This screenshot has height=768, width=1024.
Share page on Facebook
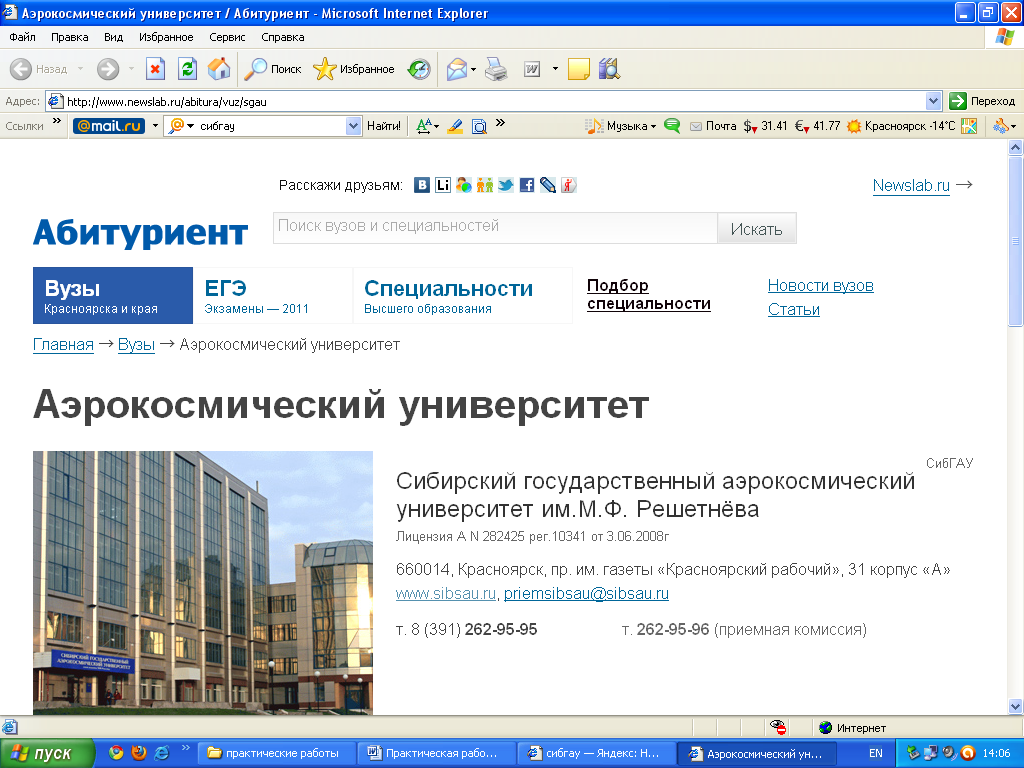point(526,185)
